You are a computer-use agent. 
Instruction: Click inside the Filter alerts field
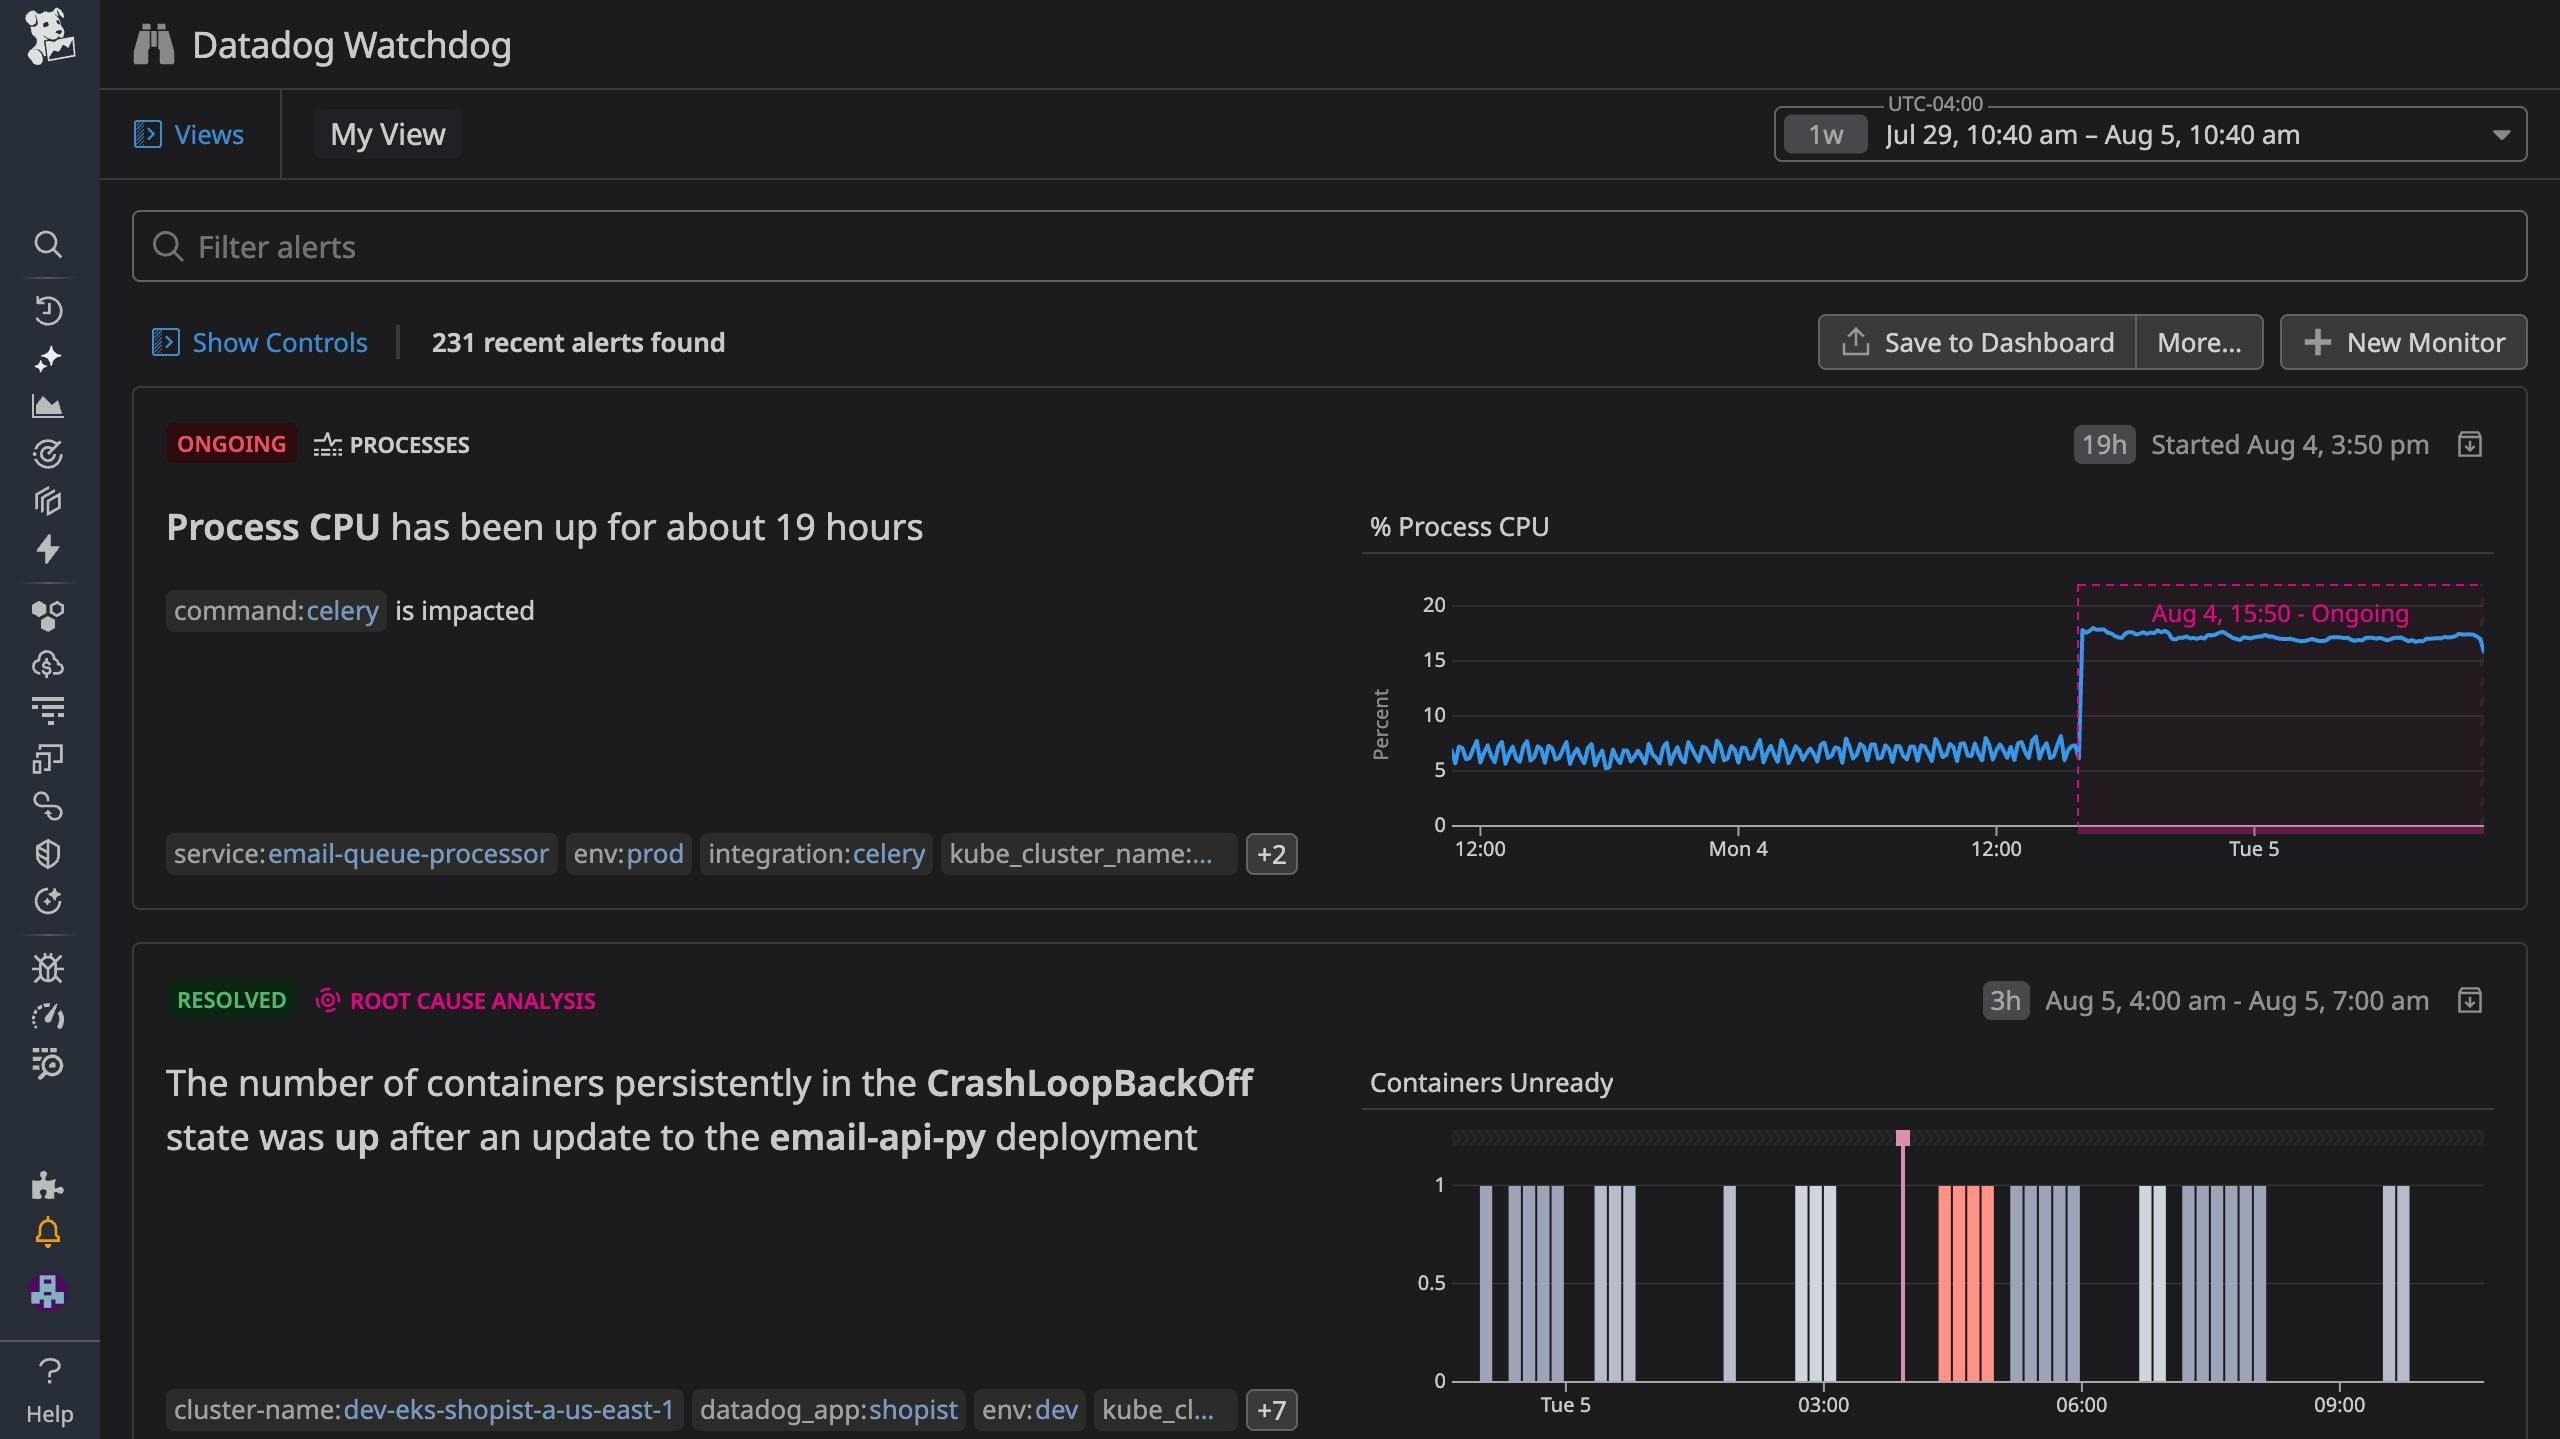pyautogui.click(x=700, y=246)
